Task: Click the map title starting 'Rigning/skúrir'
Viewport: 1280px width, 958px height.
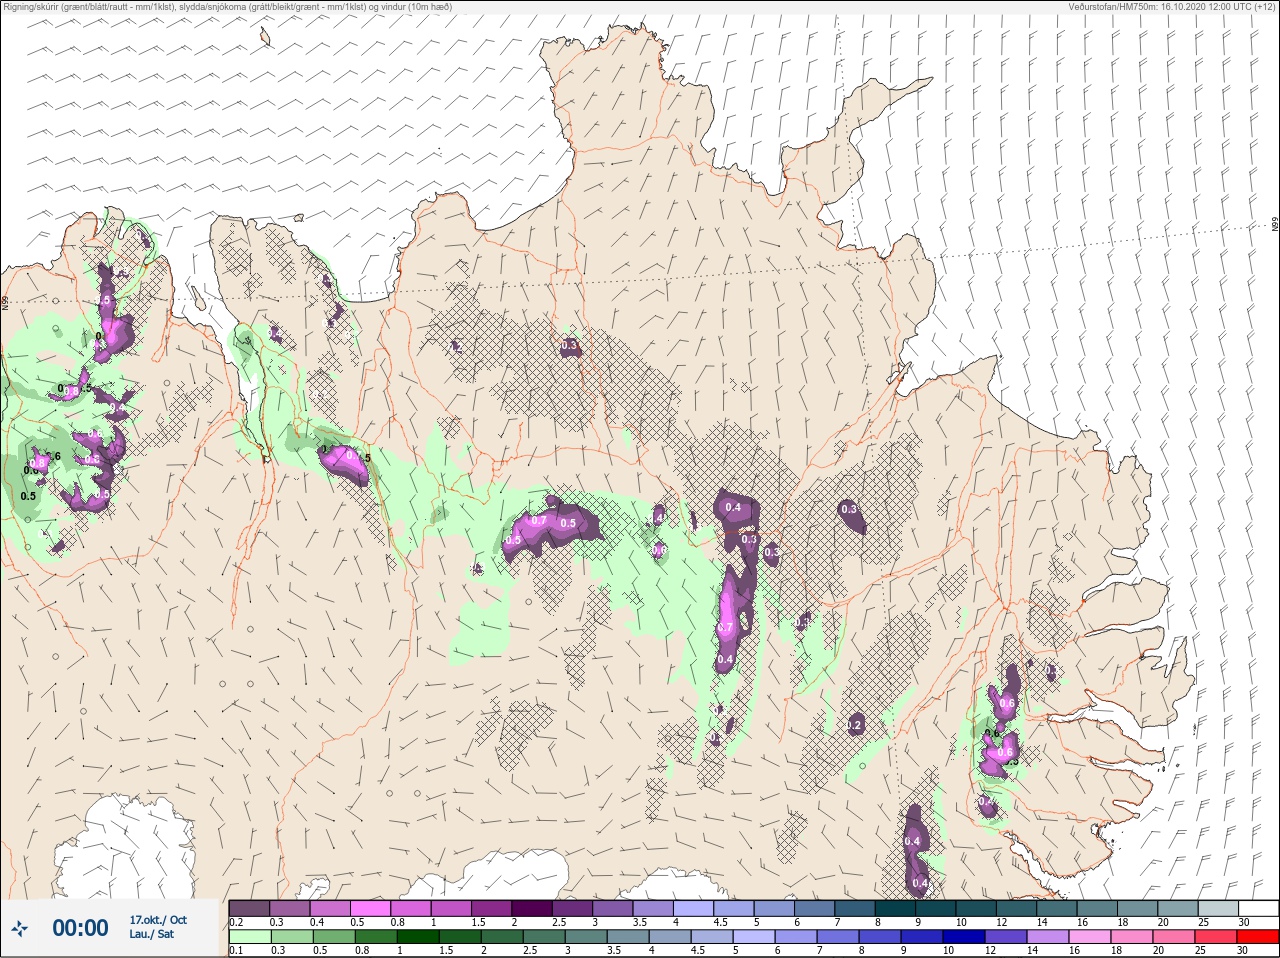Action: tap(227, 7)
